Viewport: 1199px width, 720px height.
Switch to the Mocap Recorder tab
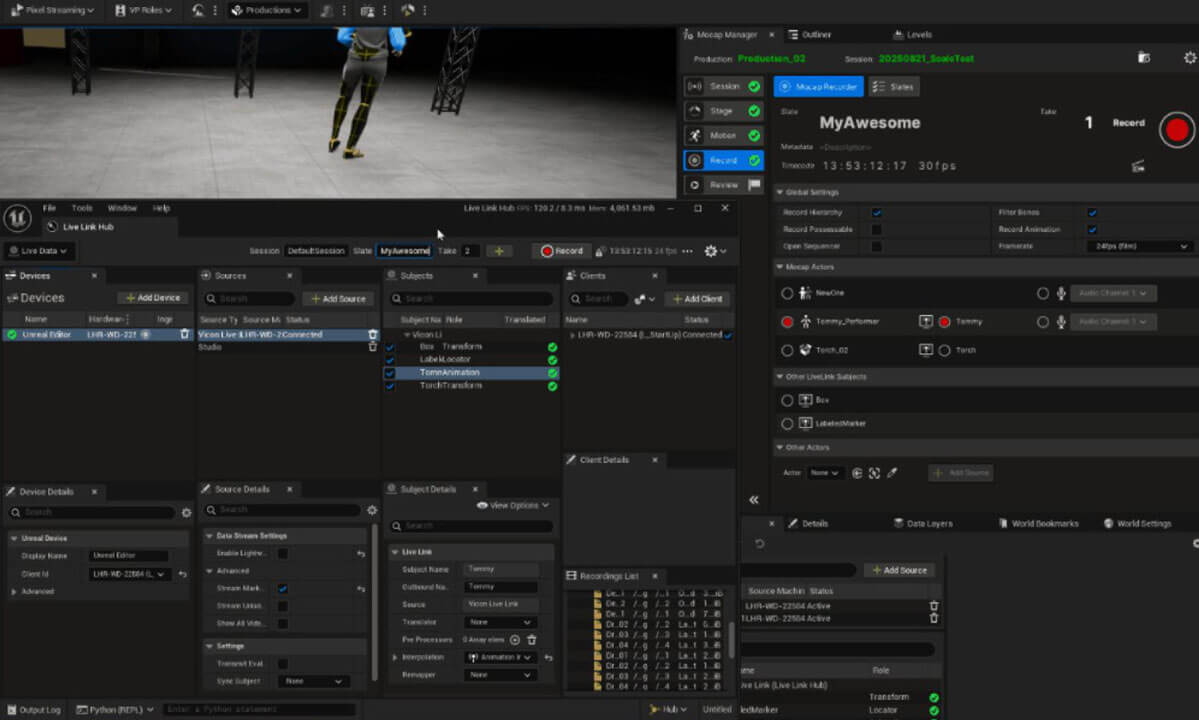(x=818, y=86)
